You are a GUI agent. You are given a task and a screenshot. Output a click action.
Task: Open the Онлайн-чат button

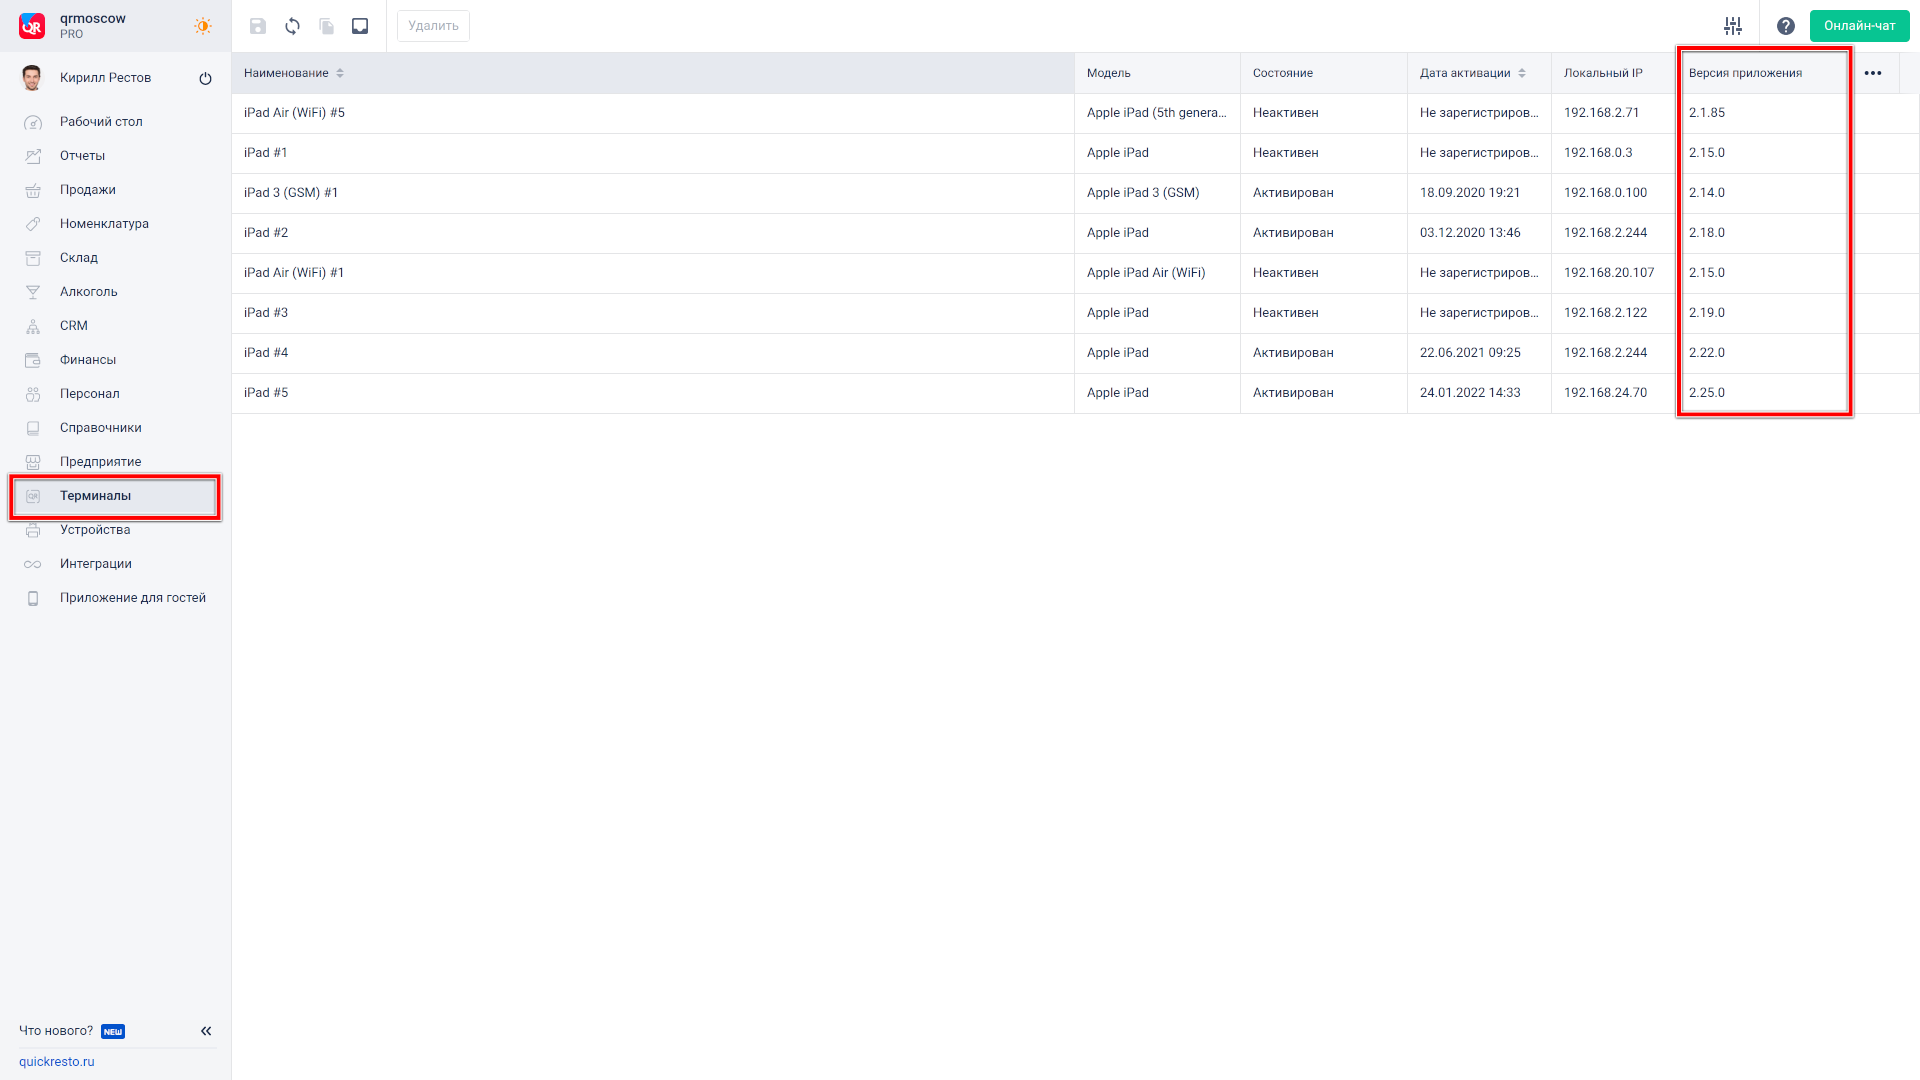click(1859, 26)
